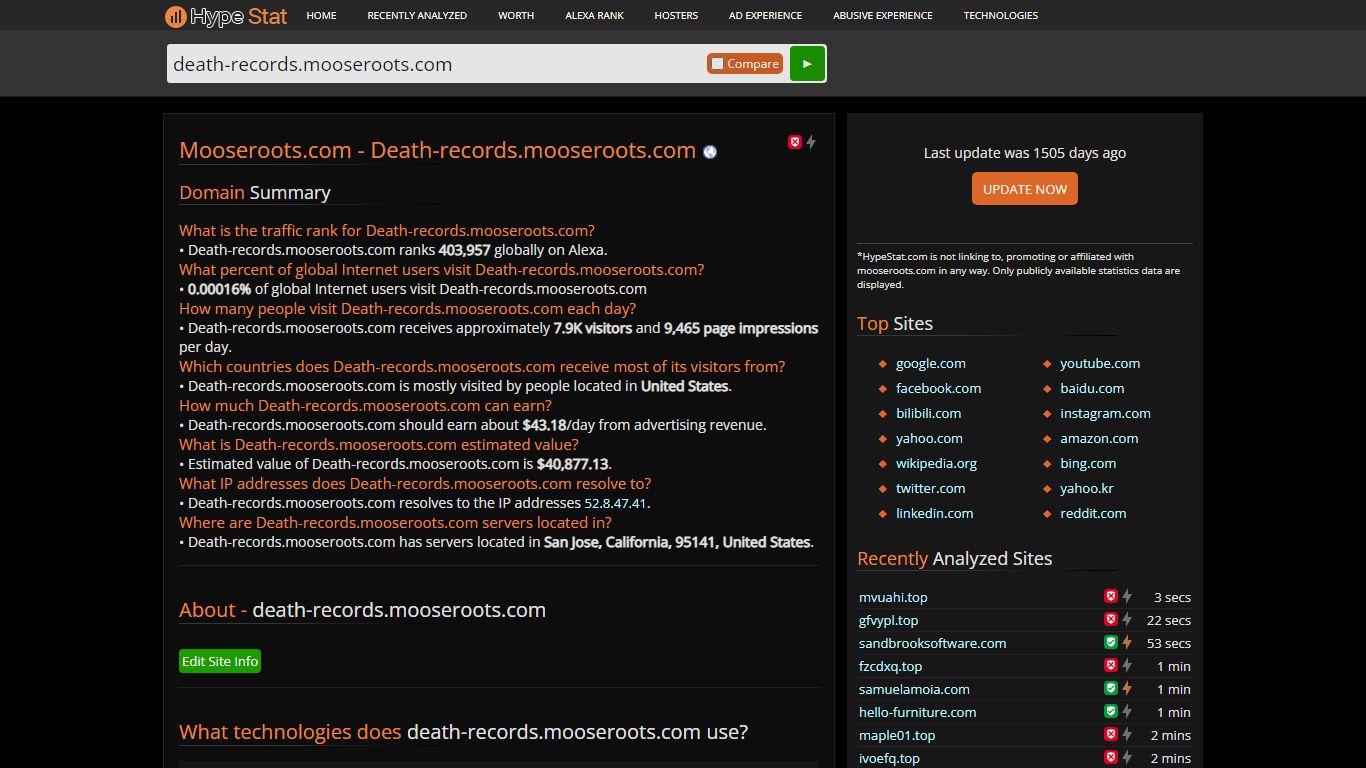Click the green shield icon for sandbrooksoftware.com
Image resolution: width=1366 pixels, height=768 pixels.
pyautogui.click(x=1110, y=642)
